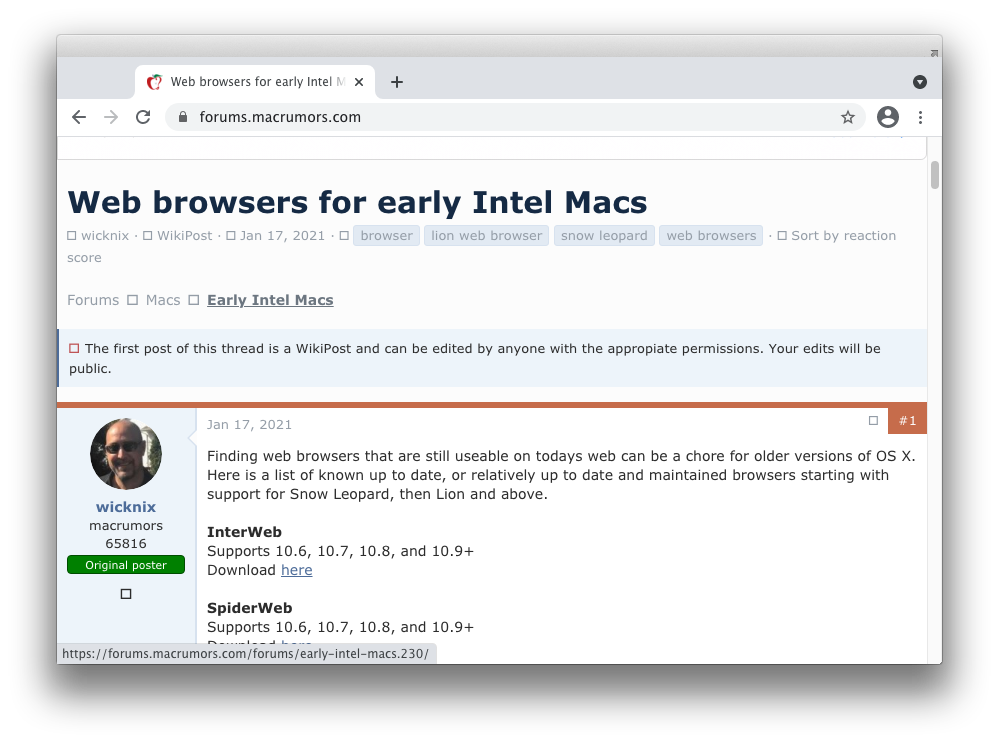Viewport: 999px width, 743px height.
Task: Click the macrumors 65816 user title text
Action: (x=126, y=535)
